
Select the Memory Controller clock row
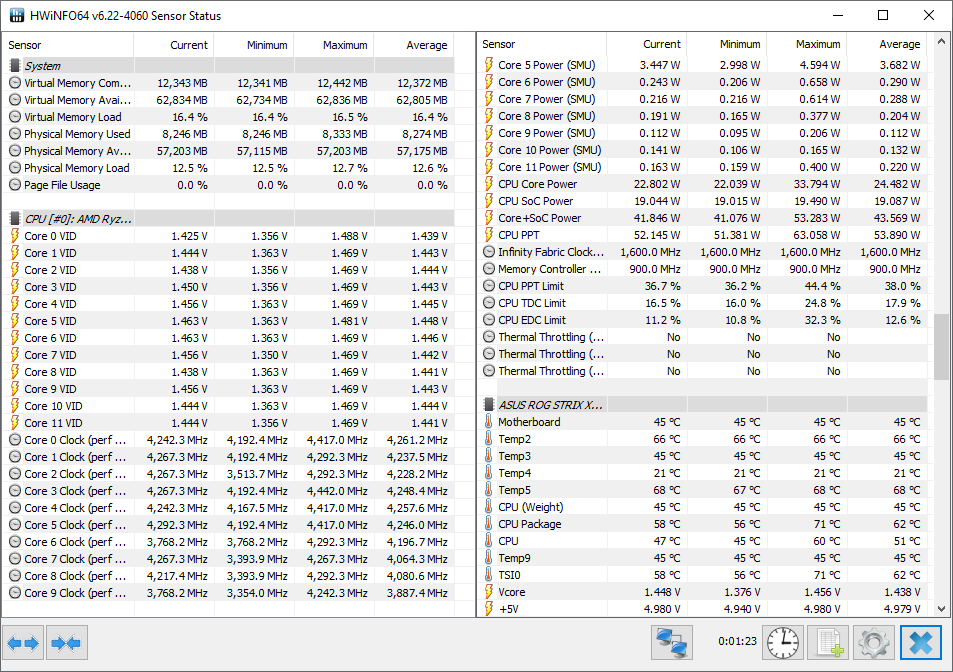point(703,269)
